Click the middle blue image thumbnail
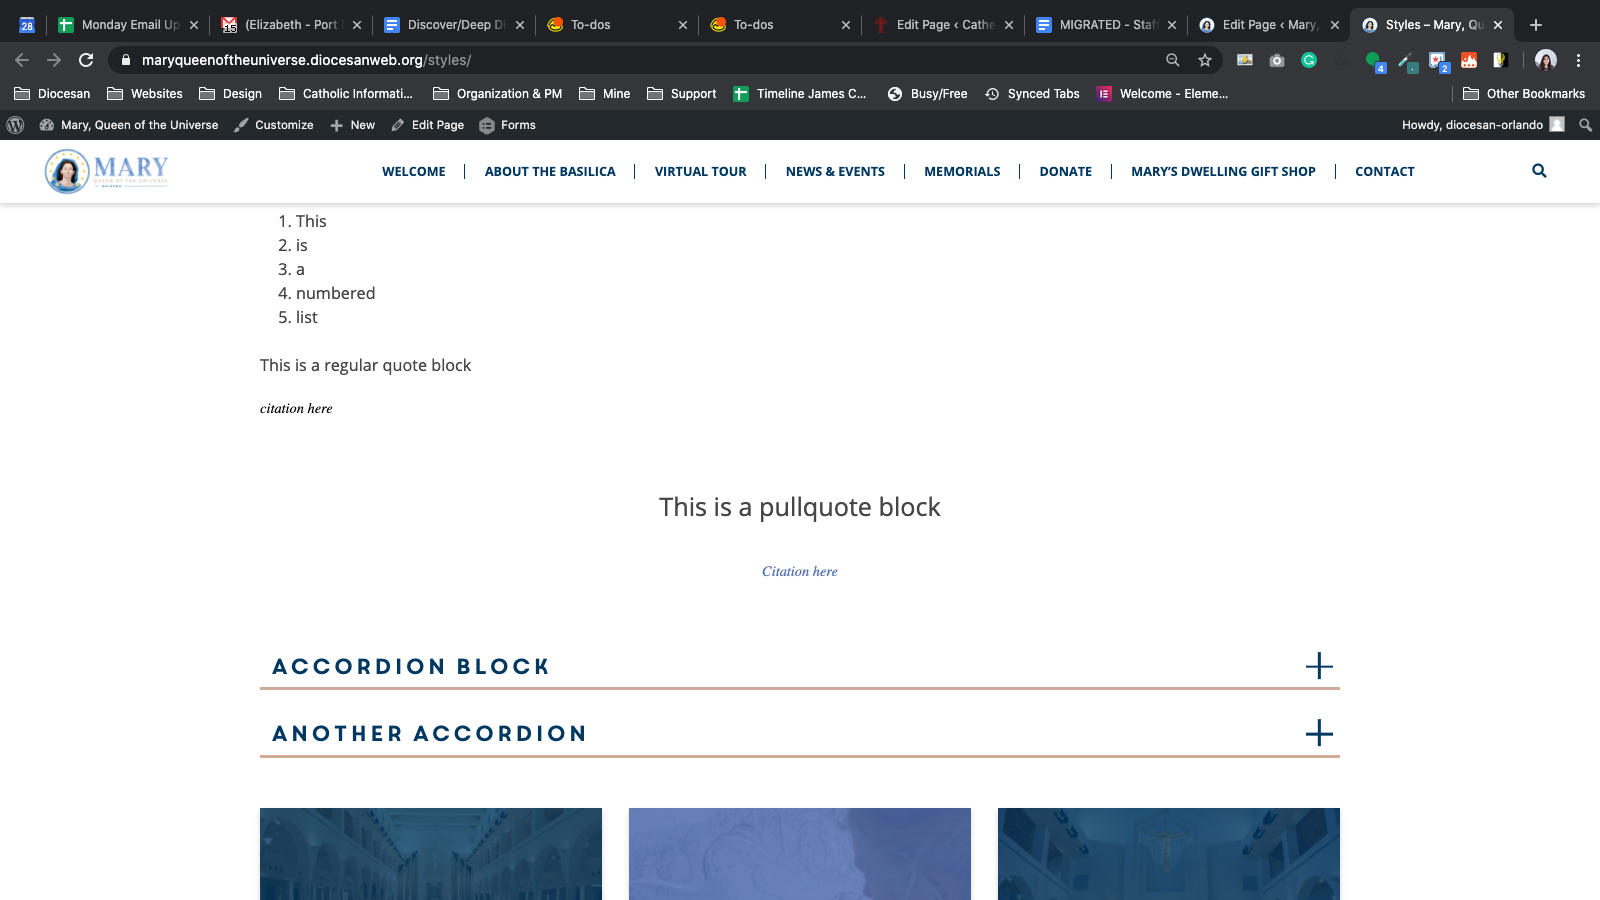The width and height of the screenshot is (1600, 900). (800, 854)
